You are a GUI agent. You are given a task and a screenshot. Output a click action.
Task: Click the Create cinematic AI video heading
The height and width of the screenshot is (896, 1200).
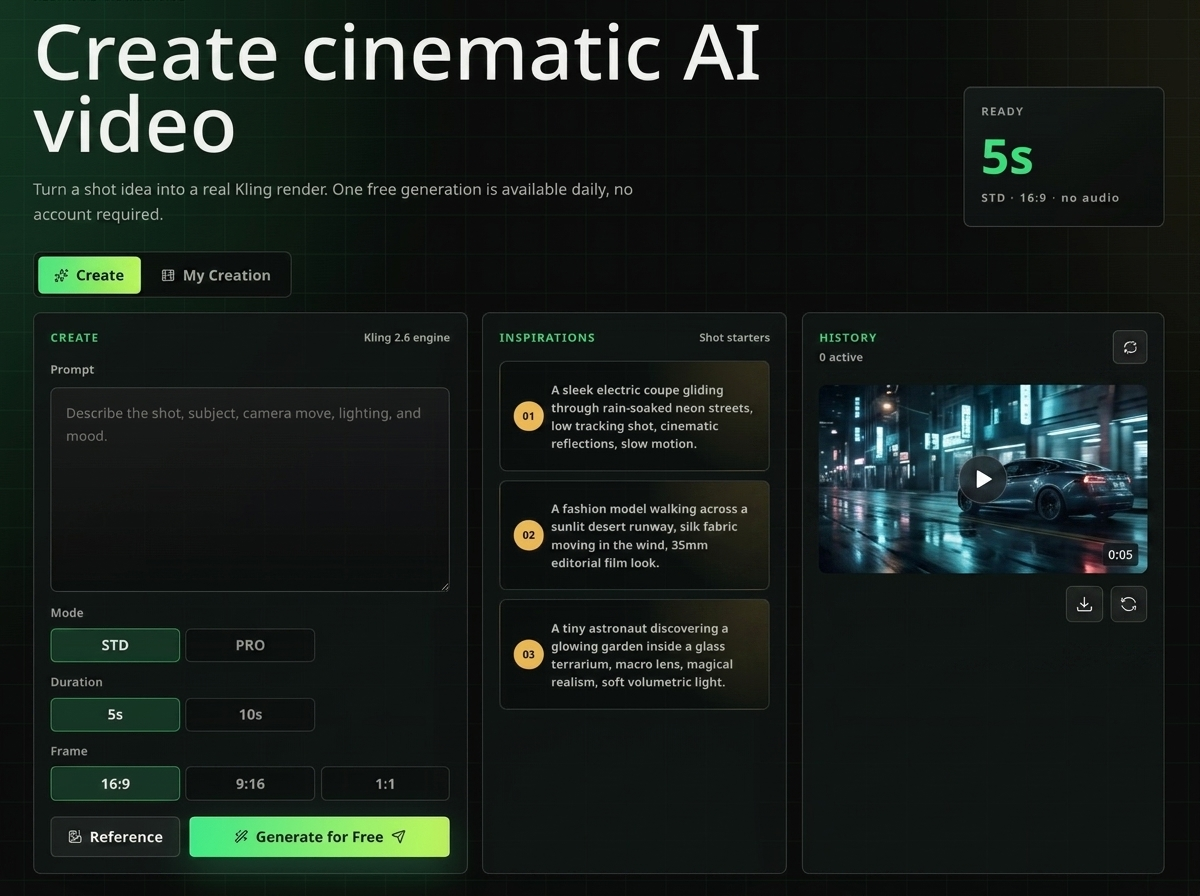tap(397, 88)
